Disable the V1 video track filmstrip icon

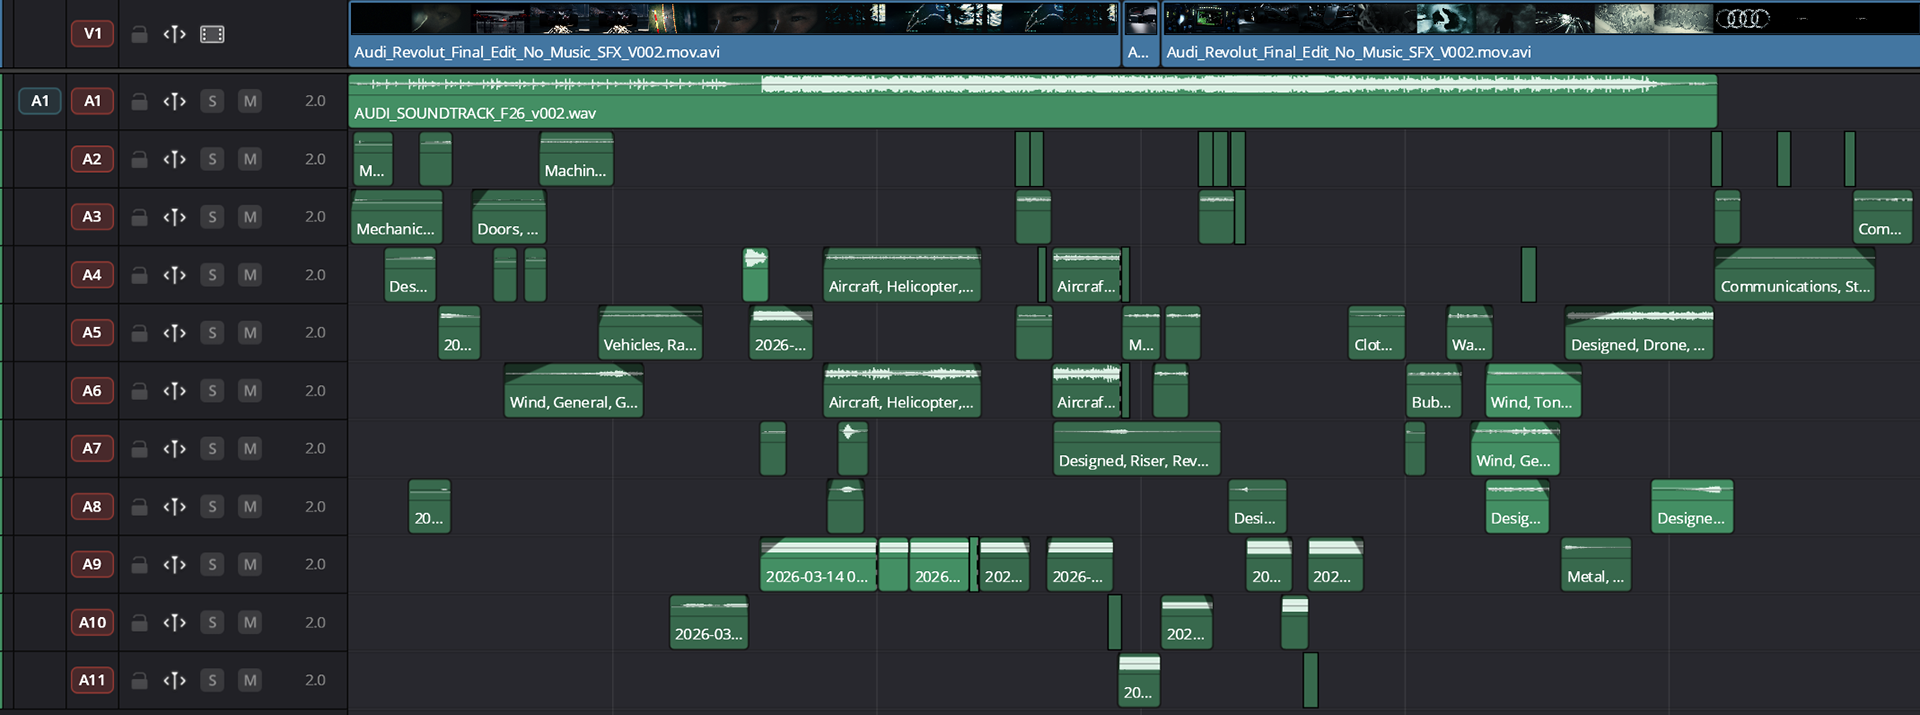click(x=212, y=34)
